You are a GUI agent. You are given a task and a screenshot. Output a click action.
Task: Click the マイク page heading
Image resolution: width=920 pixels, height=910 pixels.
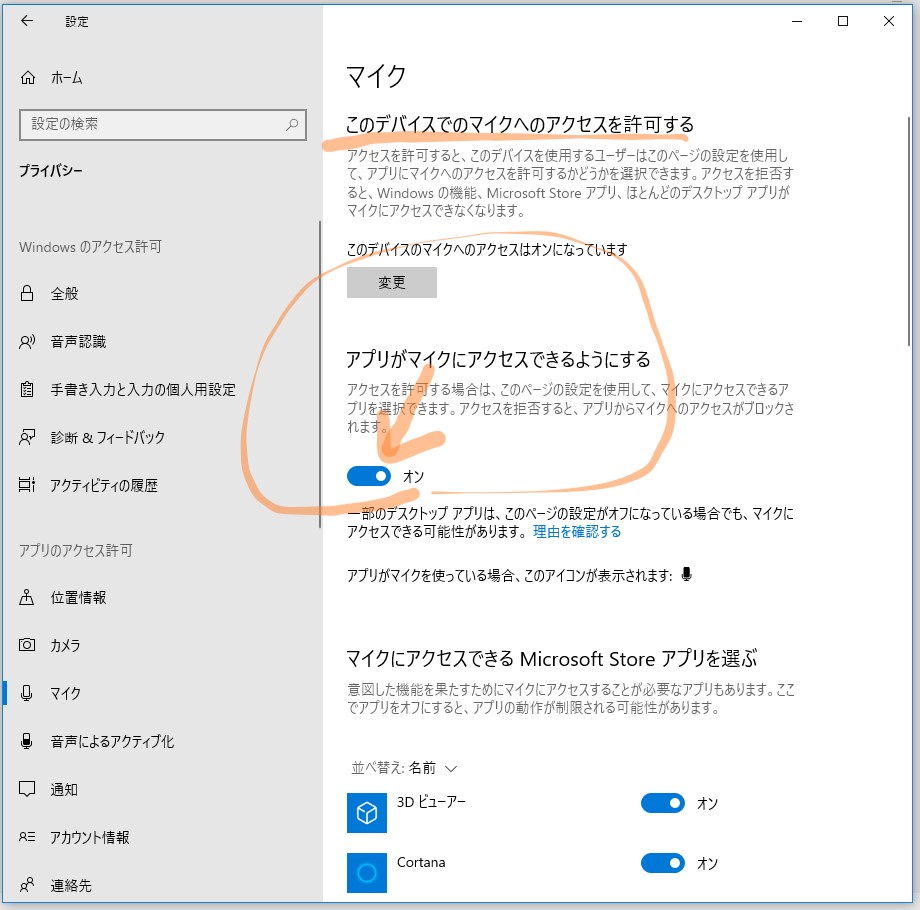[x=376, y=76]
